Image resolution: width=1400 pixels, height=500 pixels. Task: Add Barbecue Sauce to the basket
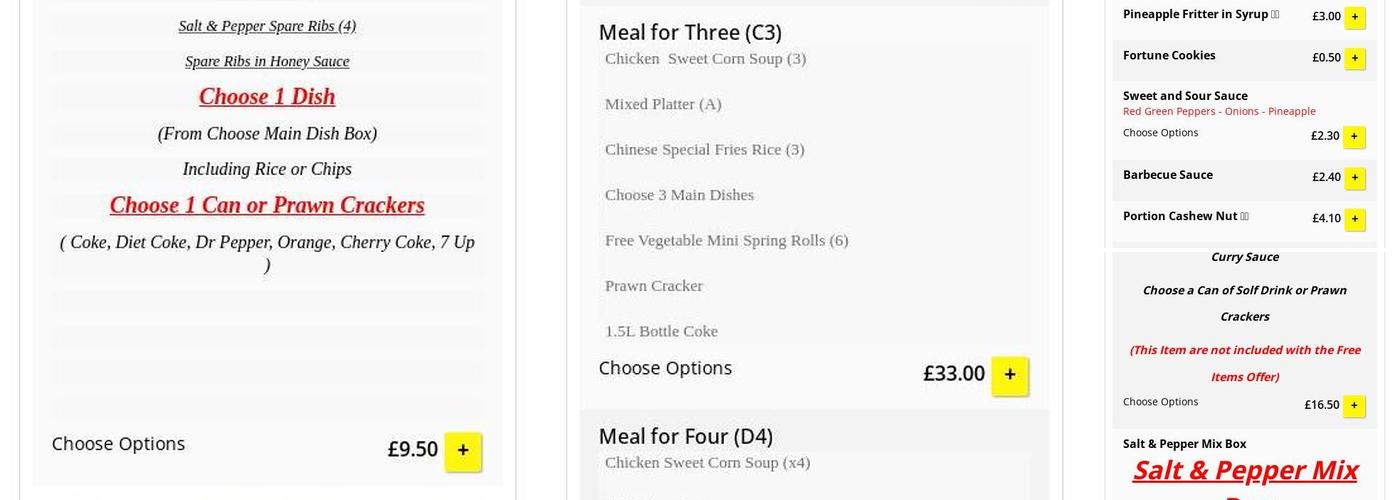point(1355,178)
